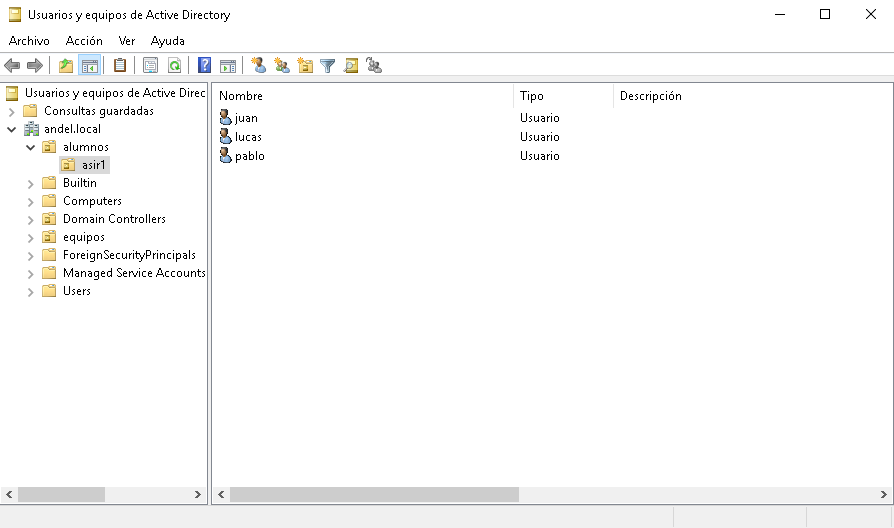Viewport: 894px width, 528px height.
Task: Toggle the Show/Hide console tree icon
Action: (x=90, y=66)
